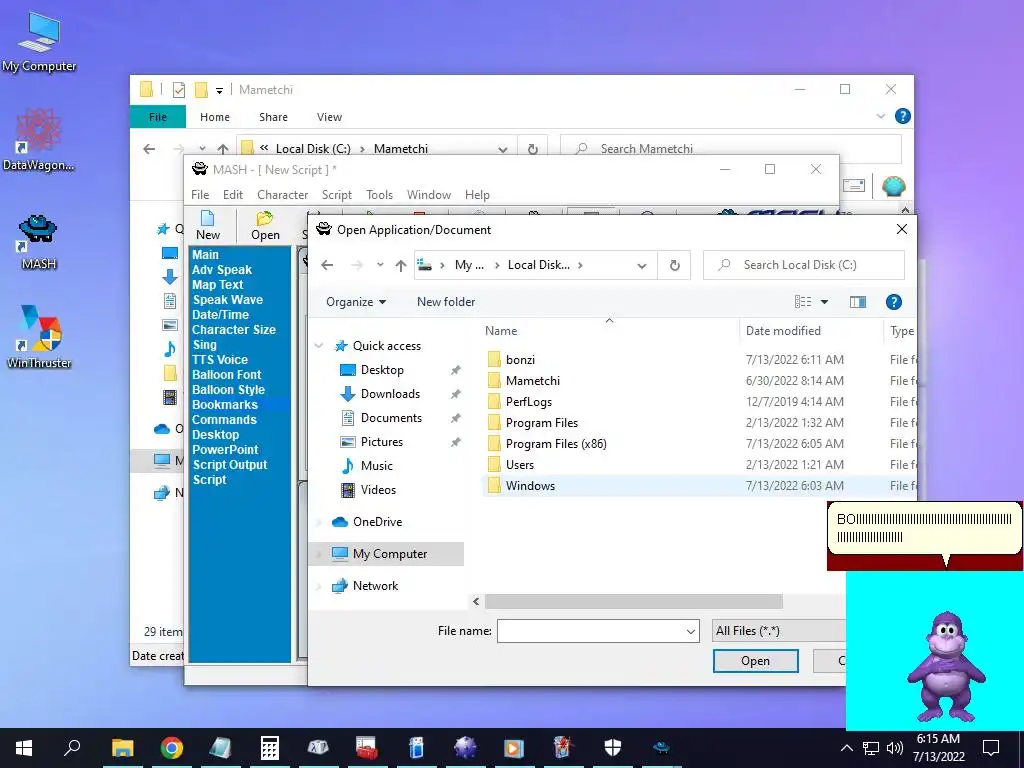This screenshot has height=768, width=1024.
Task: Open the MASH Character menu
Action: [282, 195]
